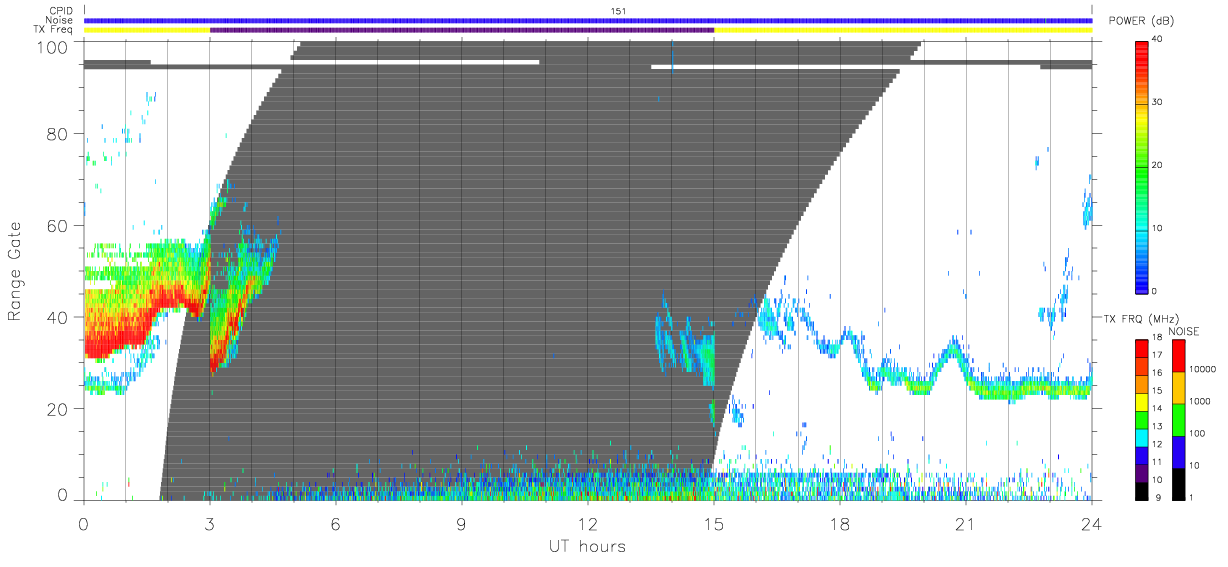Click the 15 tick on UT hours axis
Viewport: 1228px width, 567px height.
[x=714, y=522]
